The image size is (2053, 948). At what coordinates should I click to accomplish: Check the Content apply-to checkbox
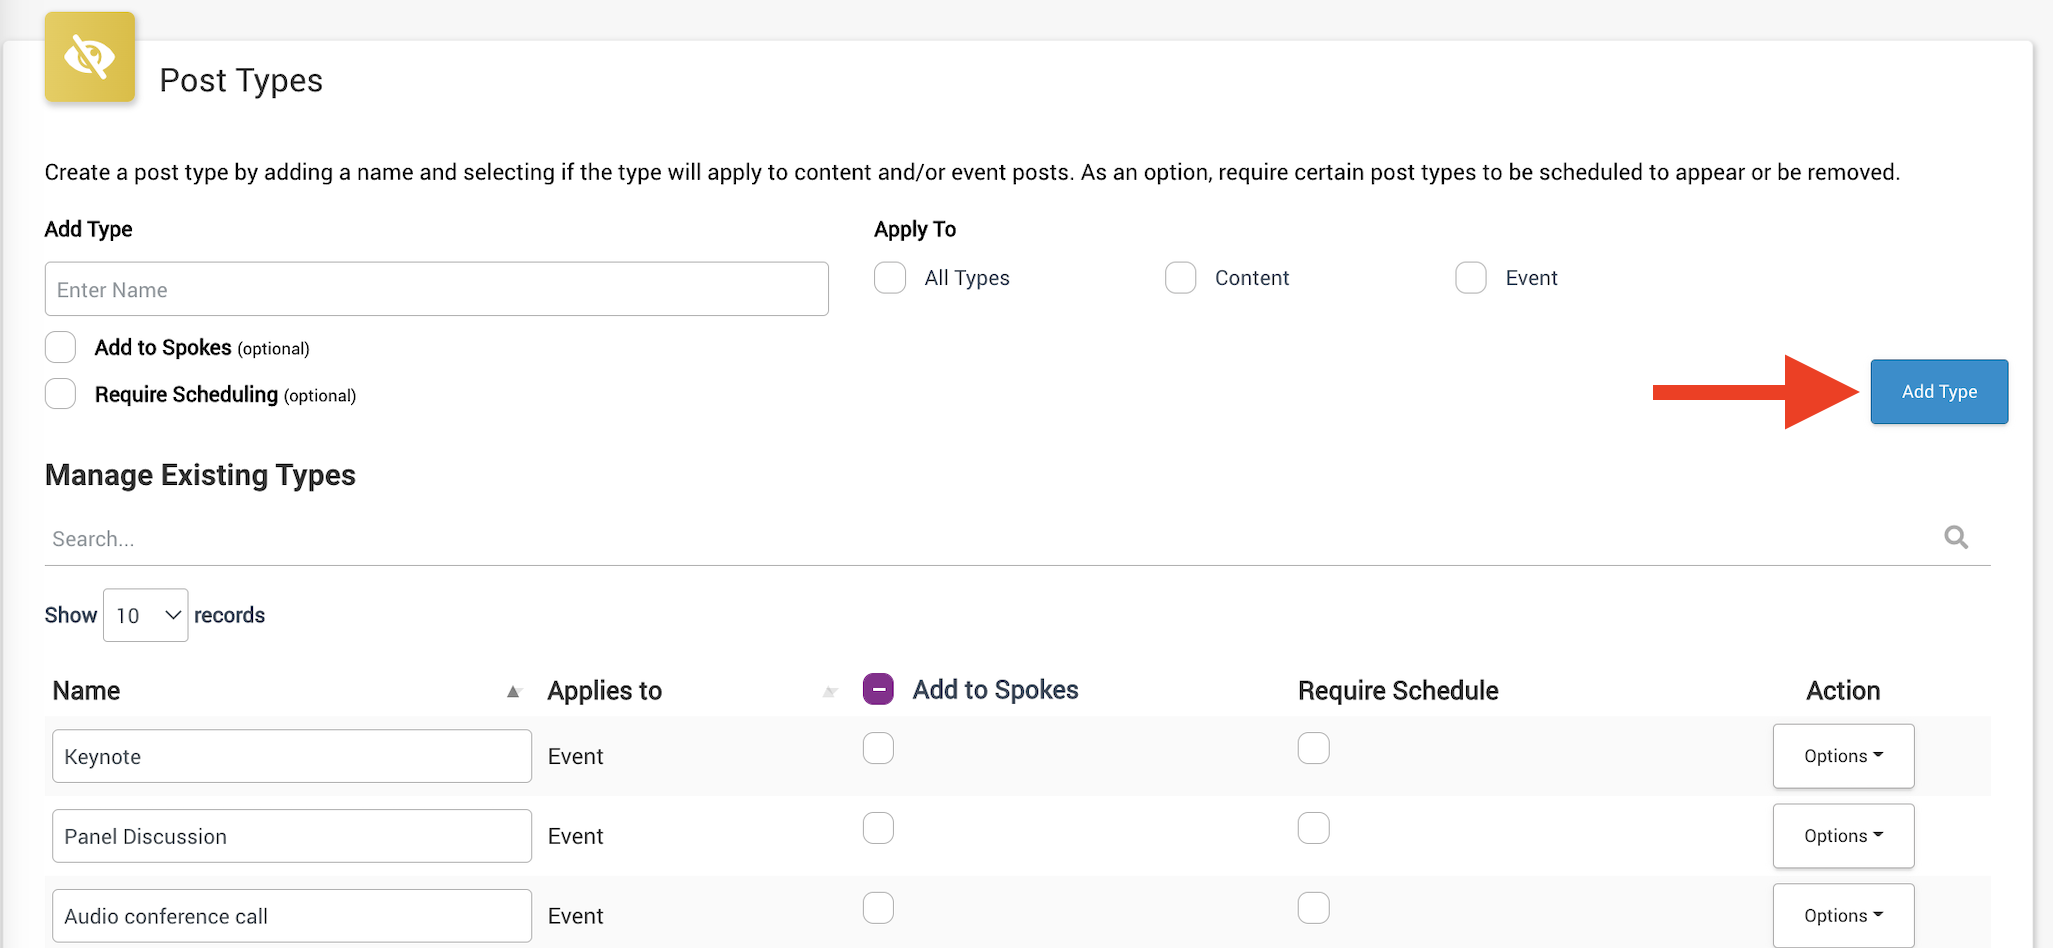tap(1180, 278)
